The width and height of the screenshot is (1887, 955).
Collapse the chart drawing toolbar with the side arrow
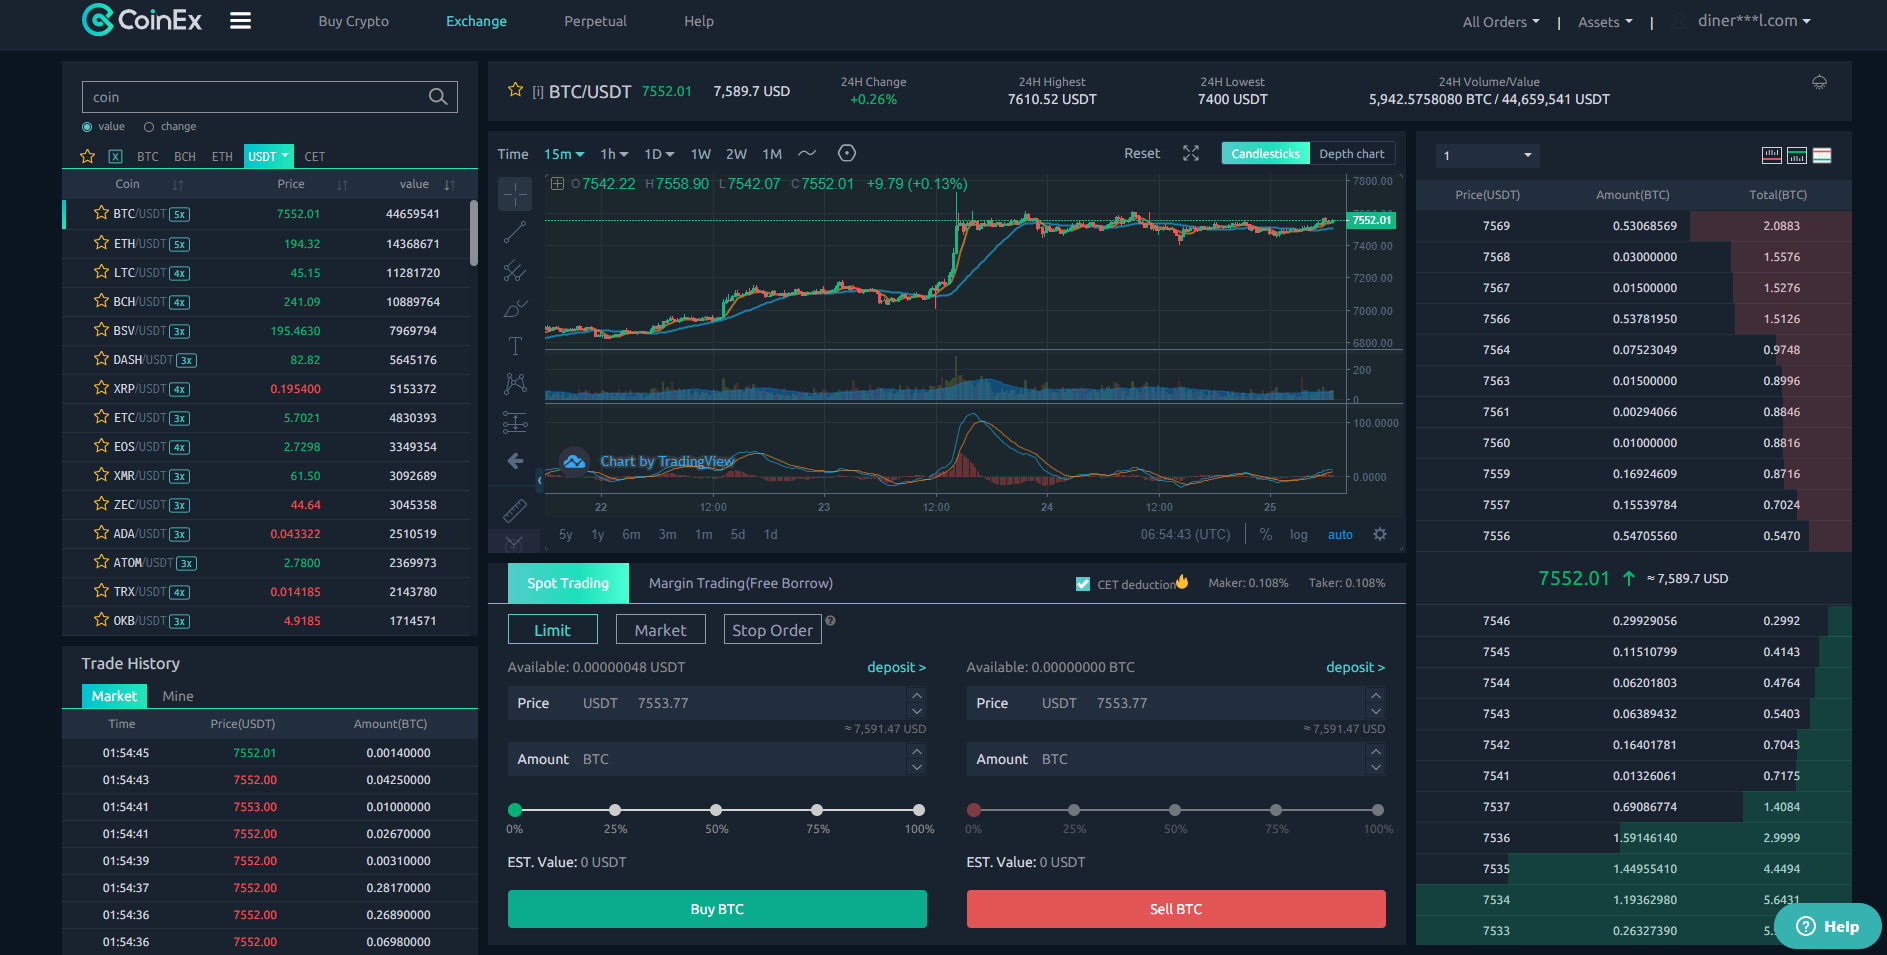coord(539,481)
